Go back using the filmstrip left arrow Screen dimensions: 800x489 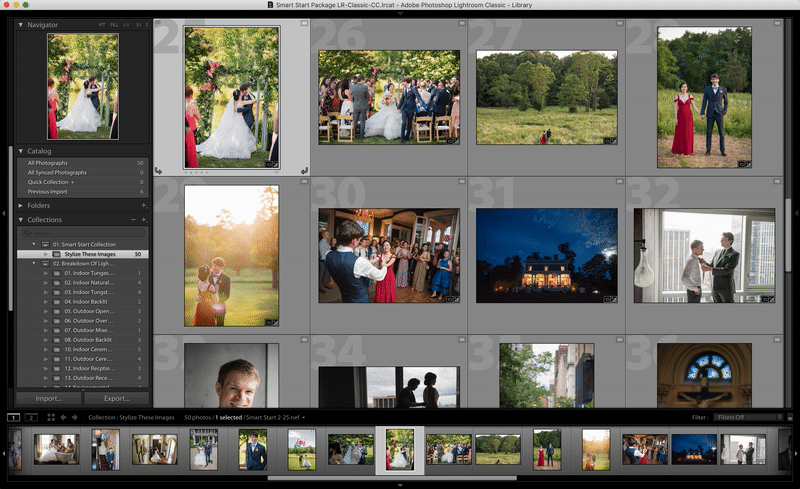click(64, 417)
